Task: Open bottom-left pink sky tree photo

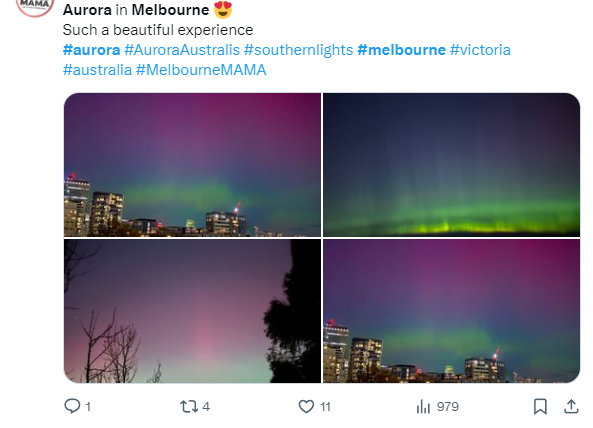Action: click(192, 311)
